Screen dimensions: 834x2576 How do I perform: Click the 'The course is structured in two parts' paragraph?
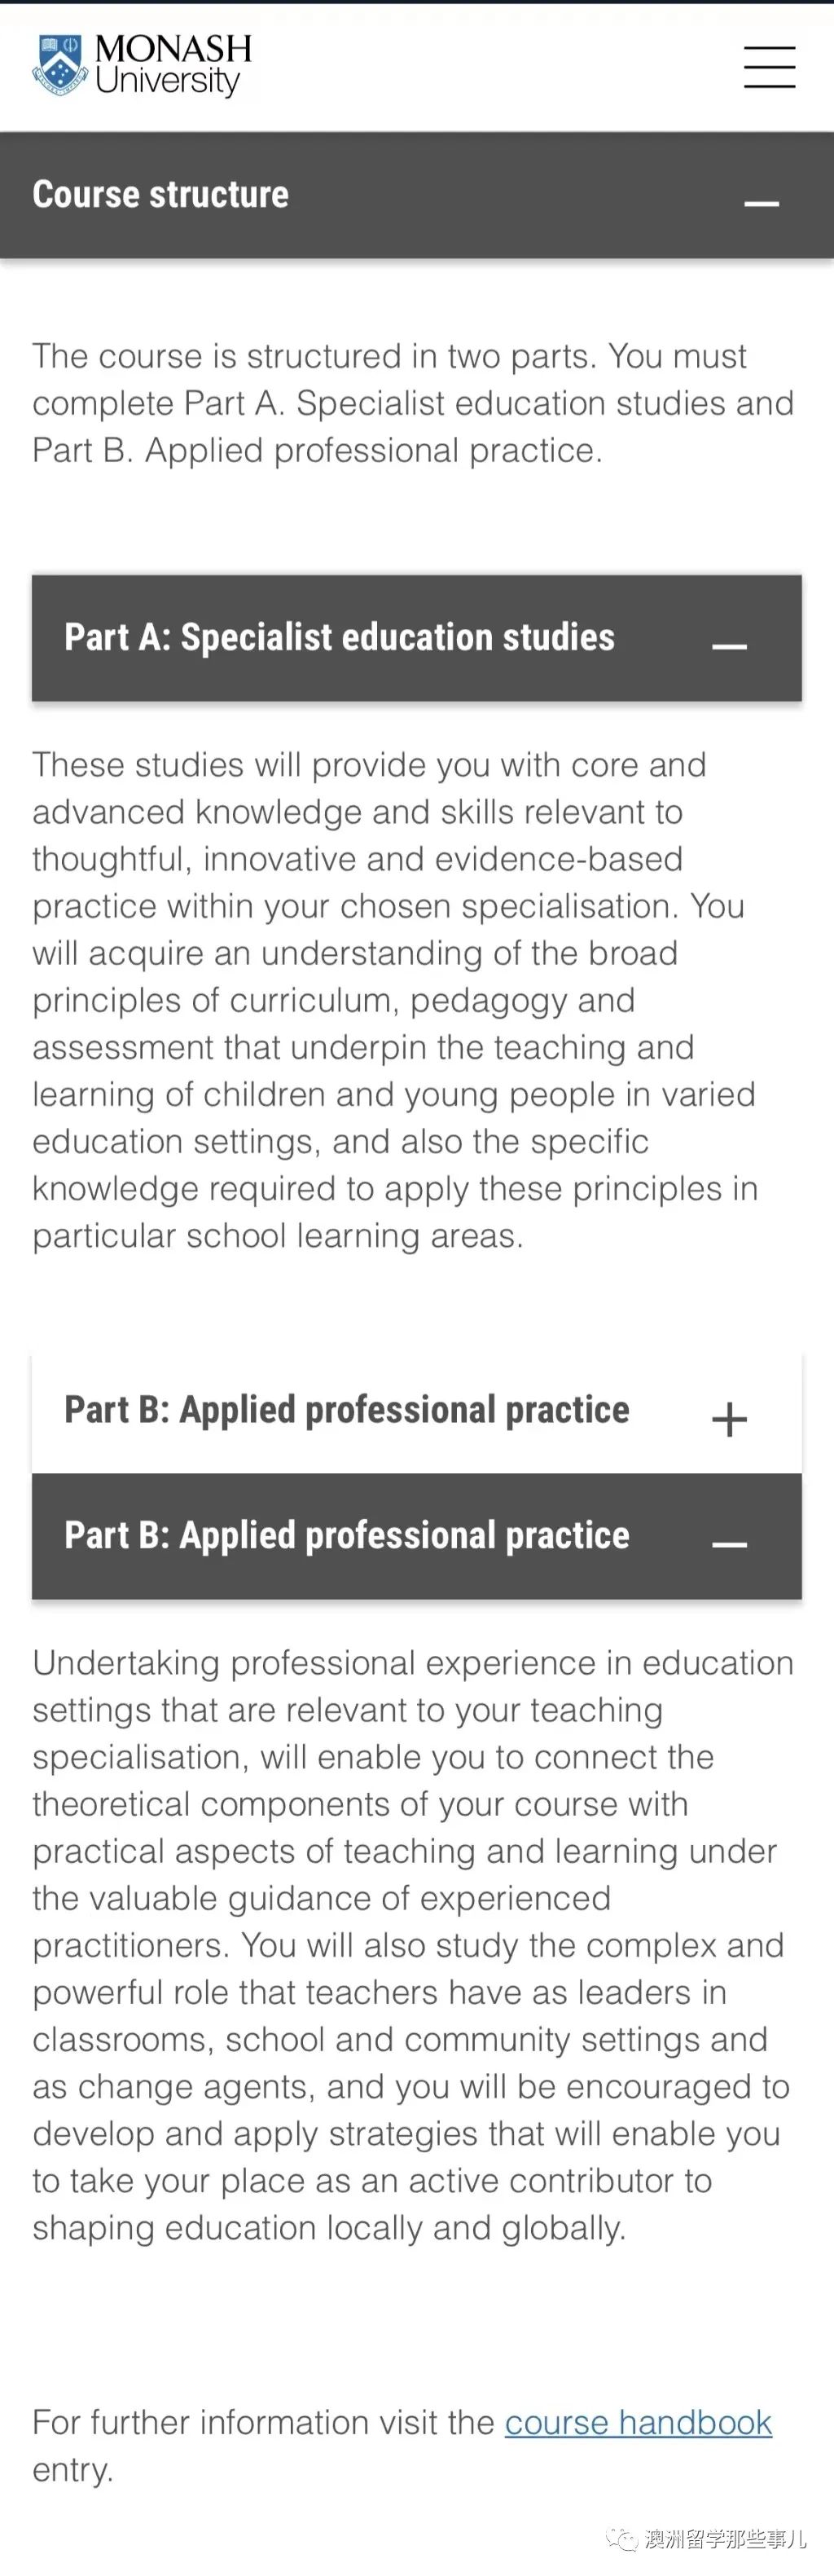click(413, 403)
